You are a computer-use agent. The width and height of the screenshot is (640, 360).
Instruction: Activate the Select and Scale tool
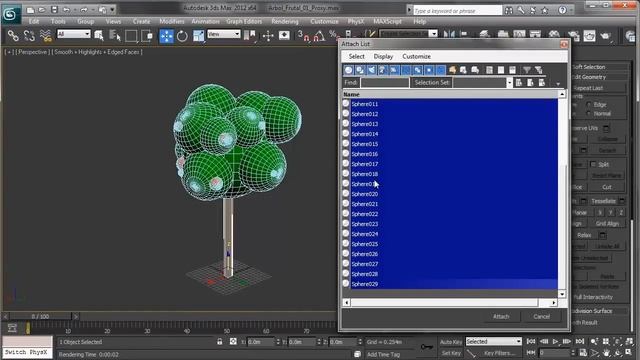[198, 36]
